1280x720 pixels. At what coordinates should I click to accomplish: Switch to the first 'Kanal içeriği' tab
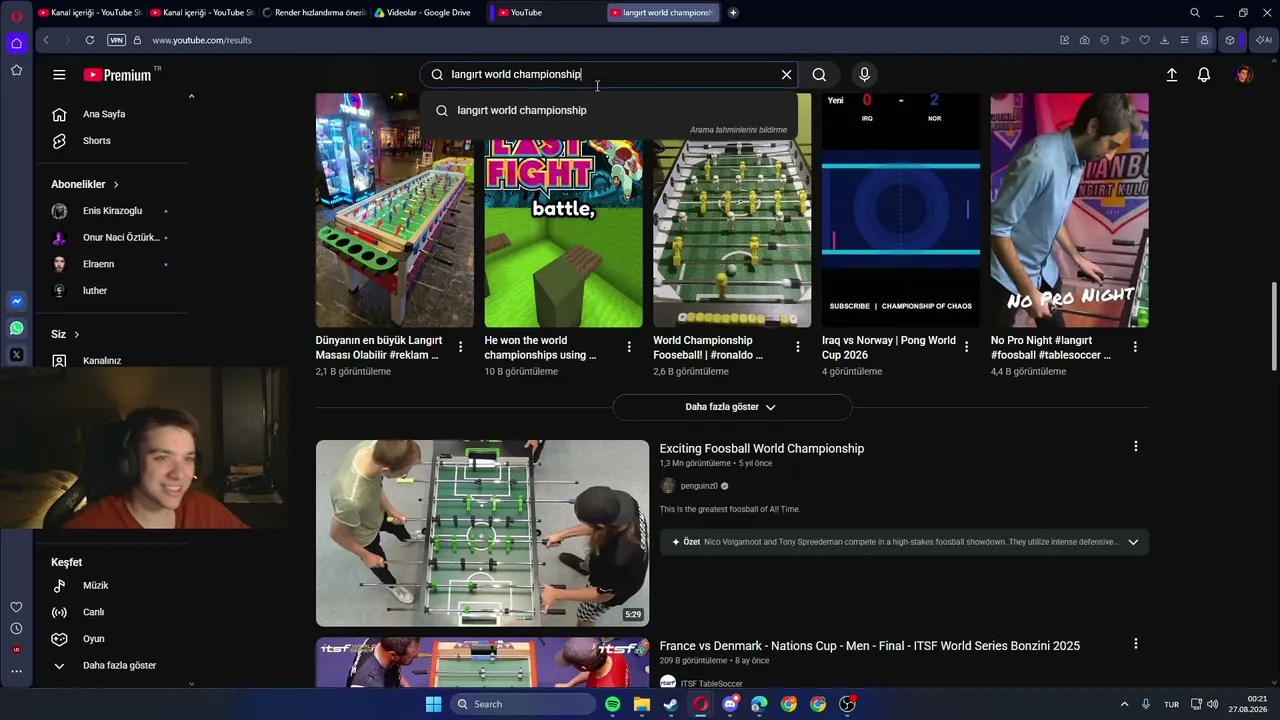[89, 13]
